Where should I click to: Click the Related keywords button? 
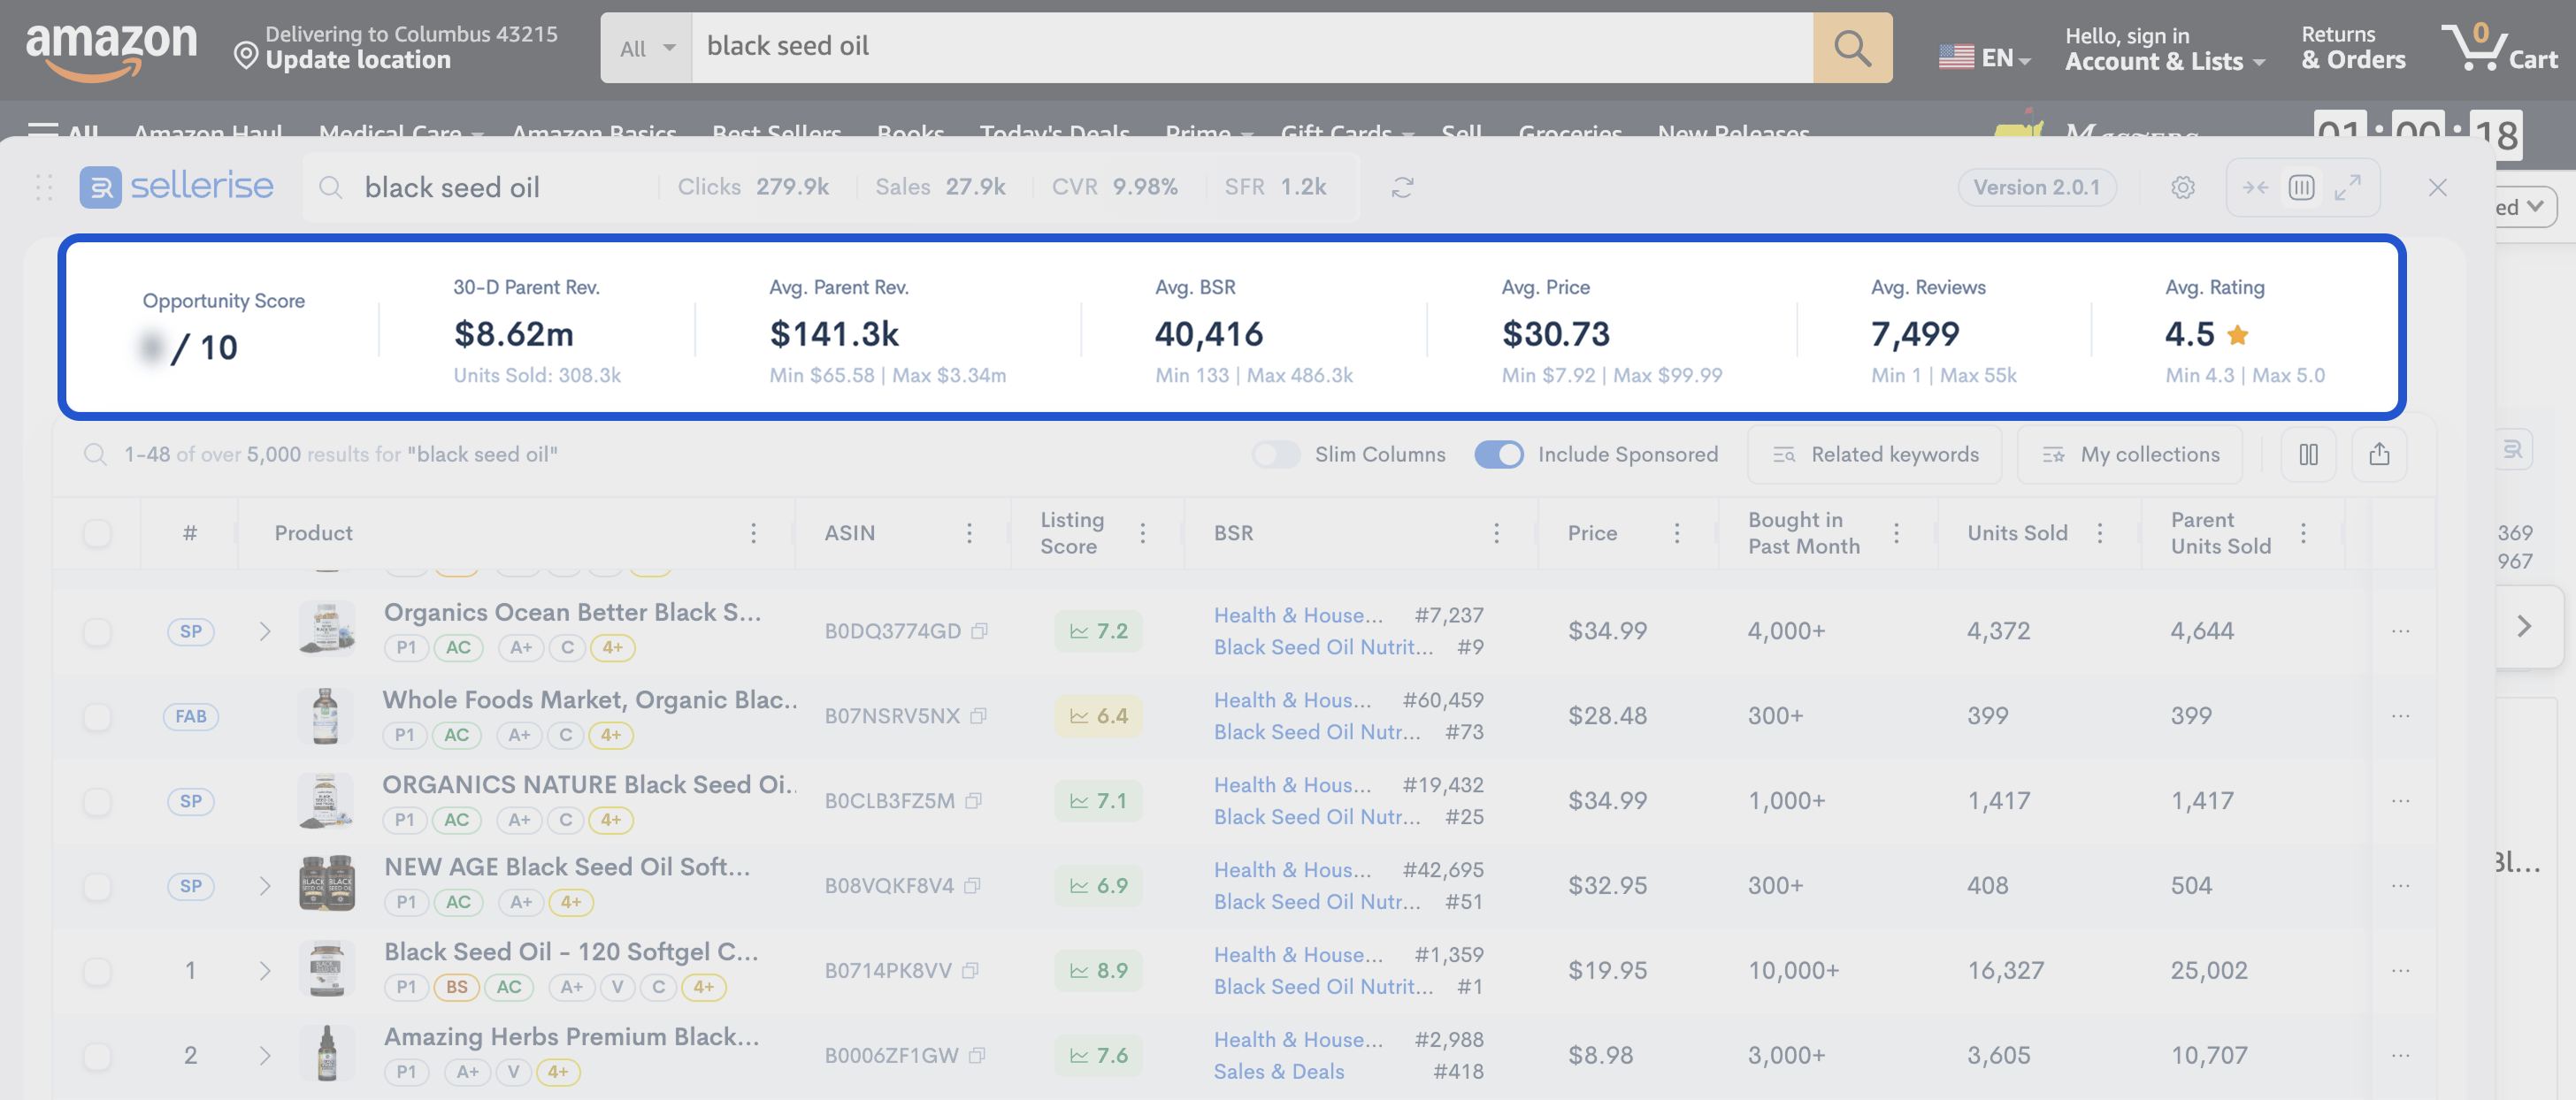(x=1874, y=455)
